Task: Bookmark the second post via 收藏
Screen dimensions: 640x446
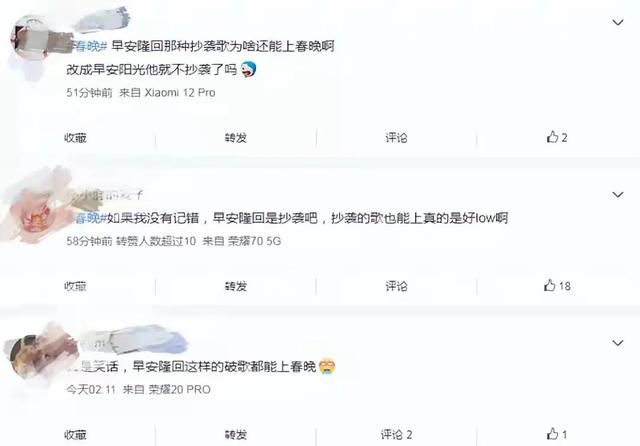Action: pos(76,286)
